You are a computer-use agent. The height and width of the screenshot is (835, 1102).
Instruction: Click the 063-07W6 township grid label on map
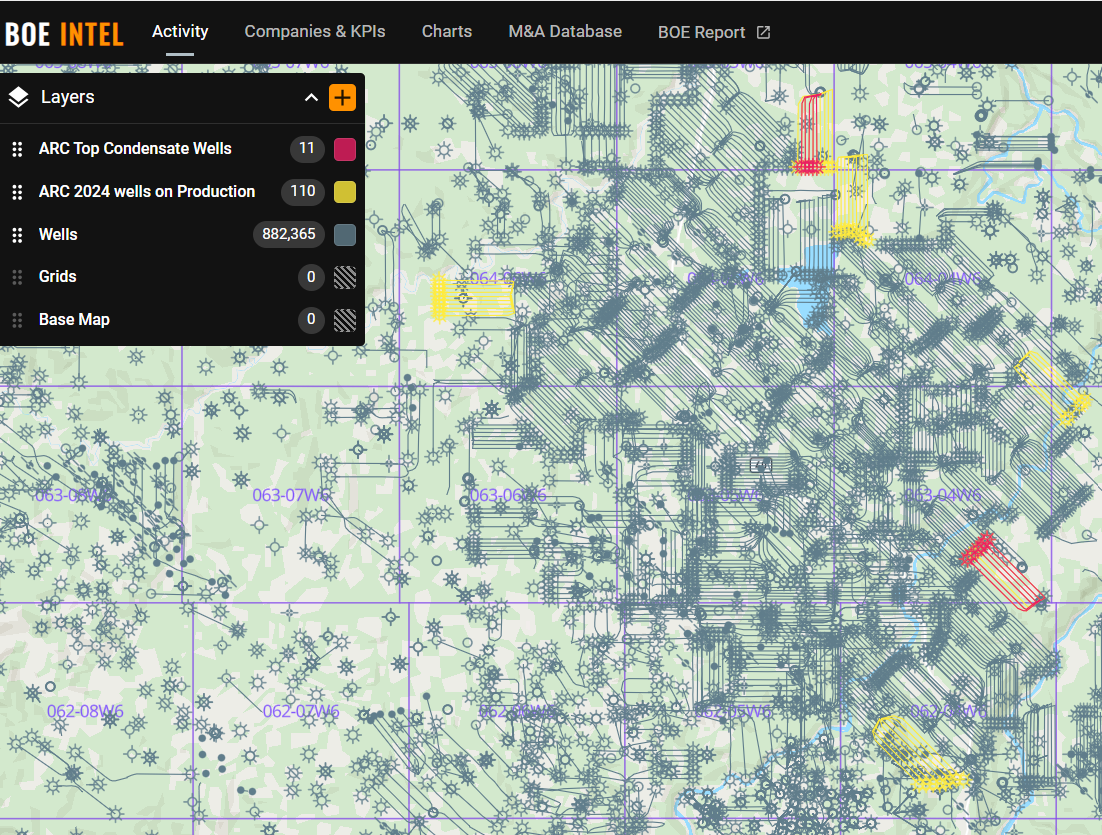point(290,496)
